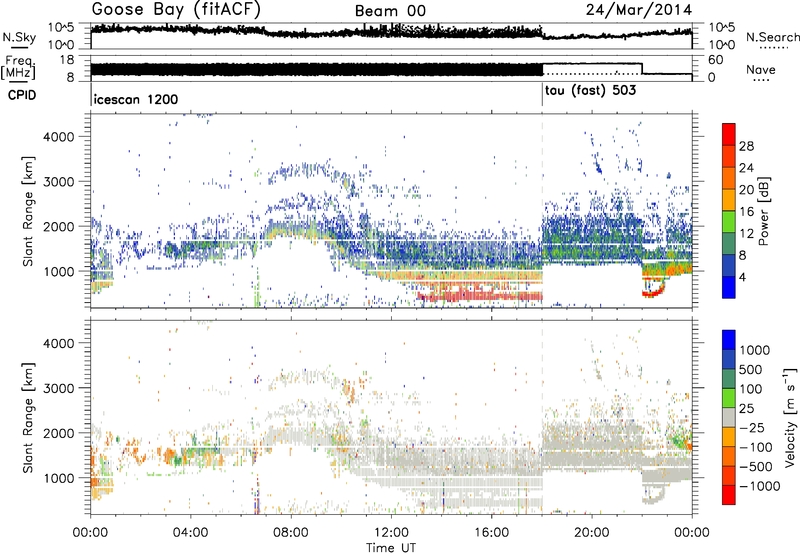Click 'Slant Range [km]' label of velocity panel
This screenshot has height=554, width=800.
(28, 418)
